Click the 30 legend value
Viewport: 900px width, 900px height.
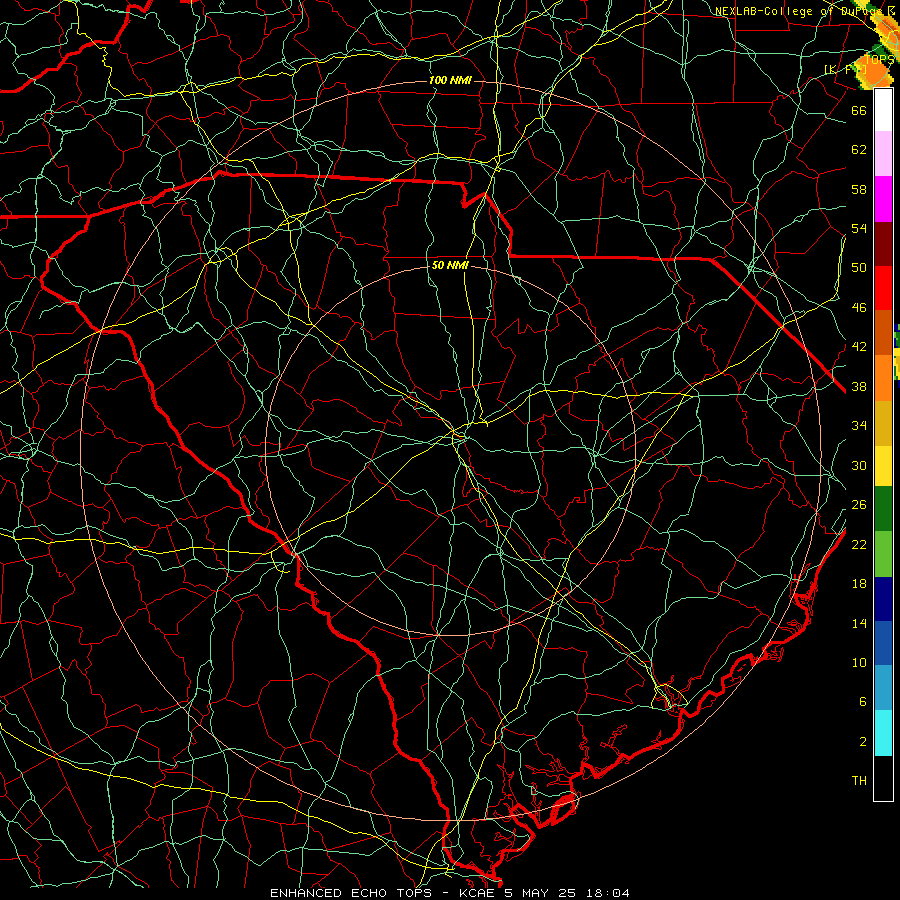coord(859,465)
